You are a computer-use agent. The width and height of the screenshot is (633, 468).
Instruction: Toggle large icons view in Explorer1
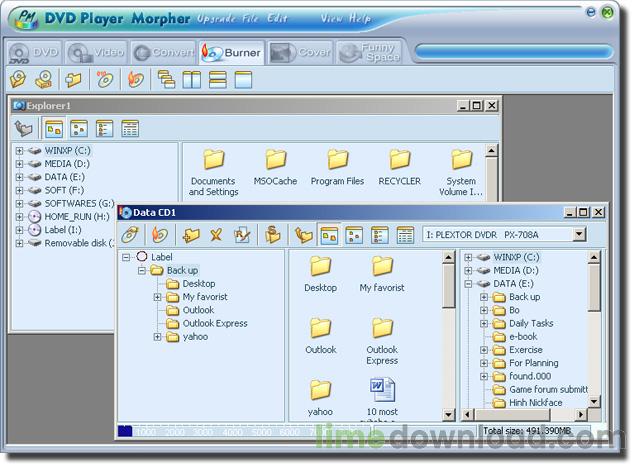coord(53,128)
